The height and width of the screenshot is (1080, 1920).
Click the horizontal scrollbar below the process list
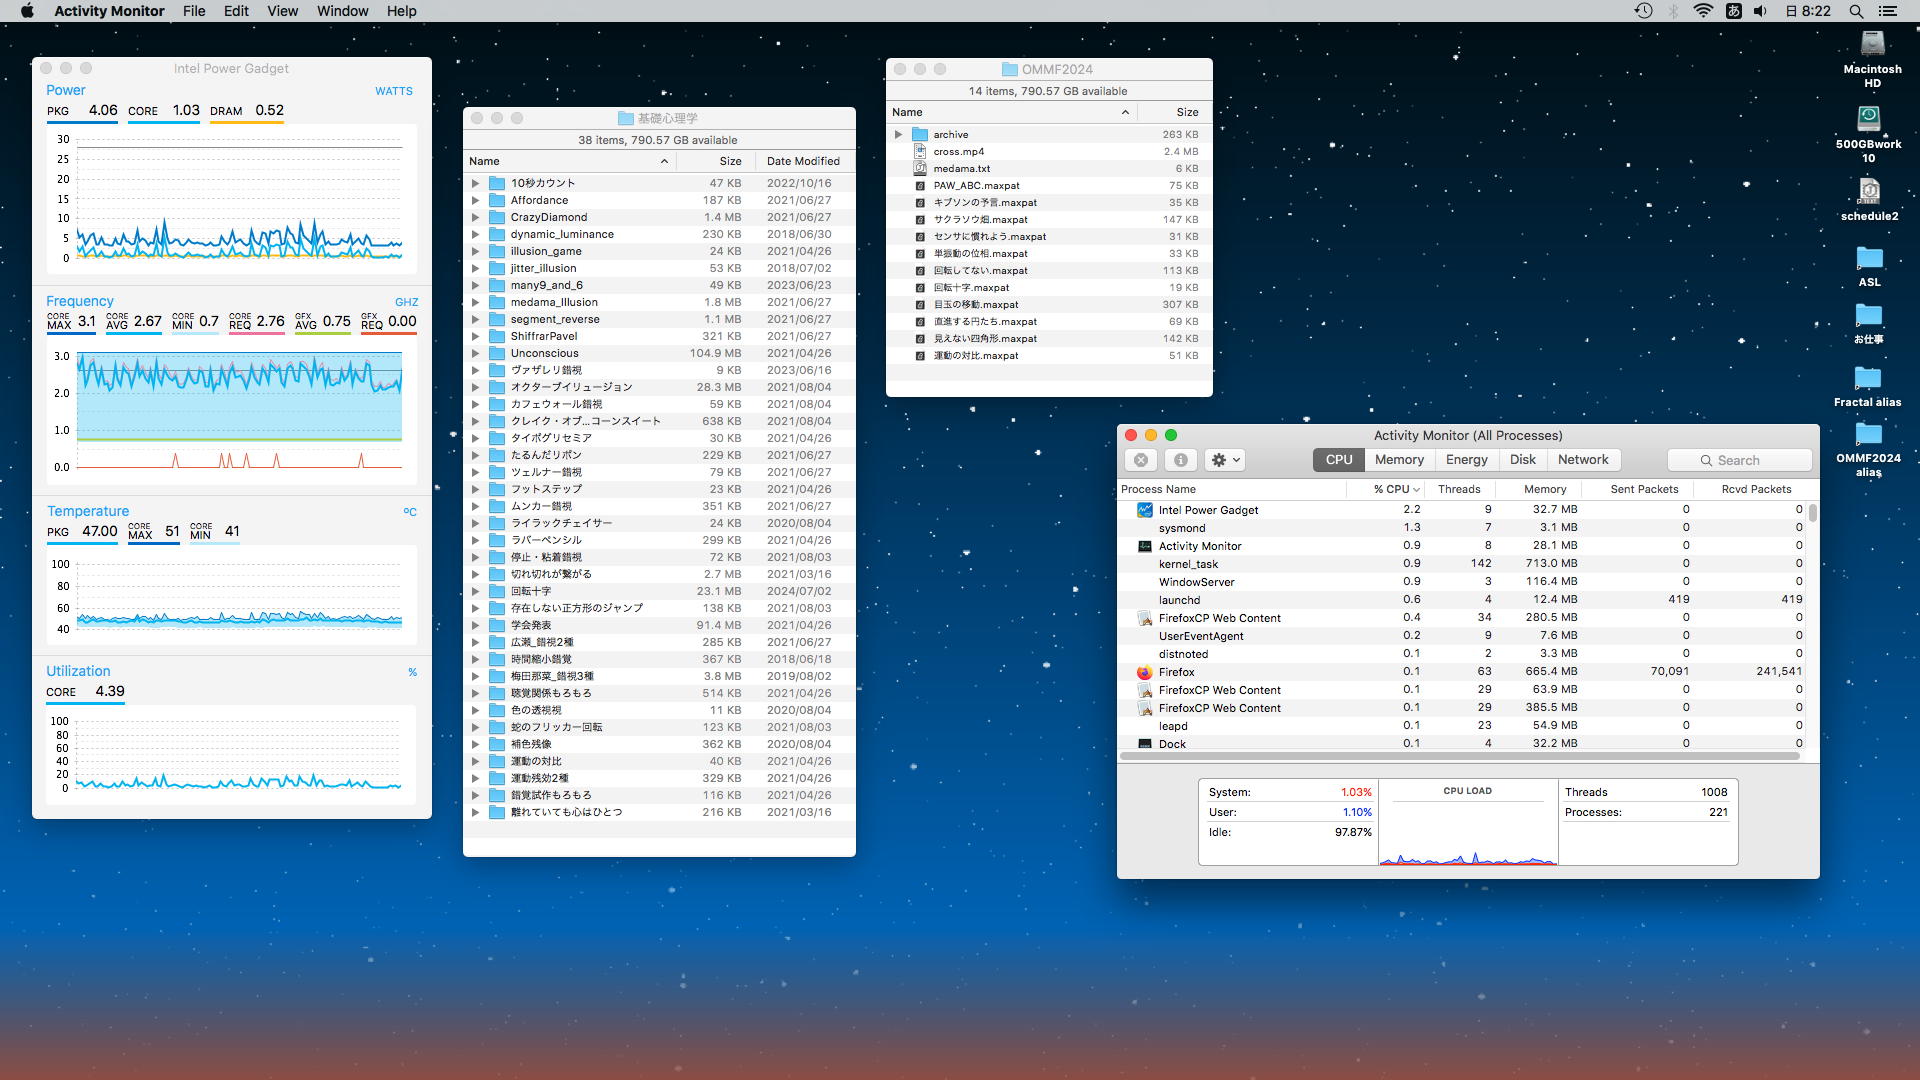[x=1460, y=756]
